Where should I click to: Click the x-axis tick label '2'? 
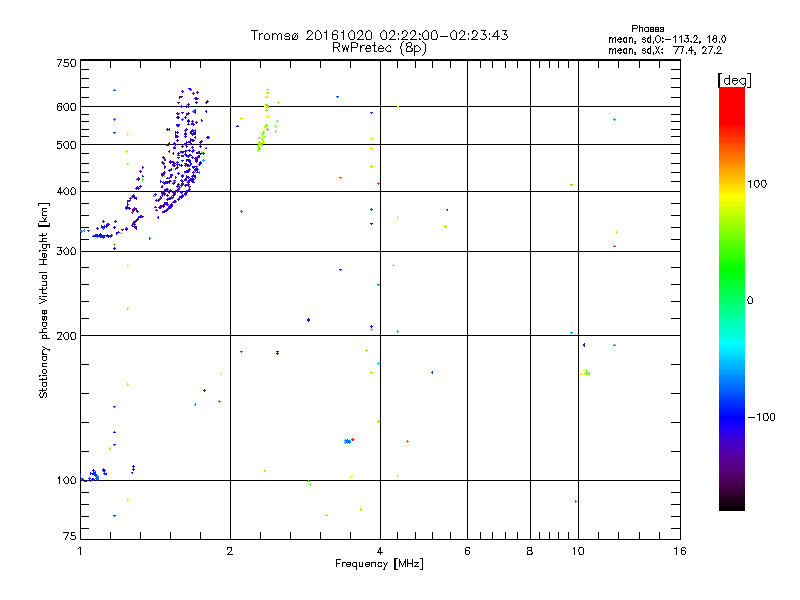[x=230, y=551]
